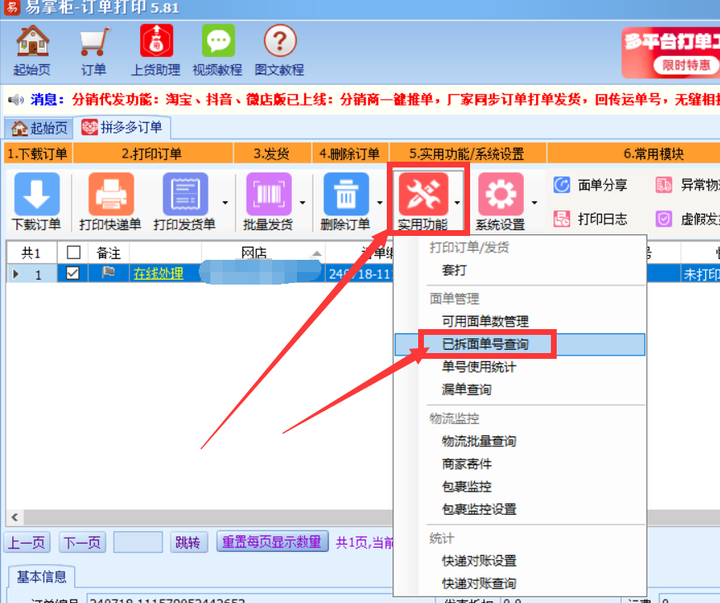The width and height of the screenshot is (720, 603).
Task: Click the 面单分享 icon
Action: pos(562,185)
